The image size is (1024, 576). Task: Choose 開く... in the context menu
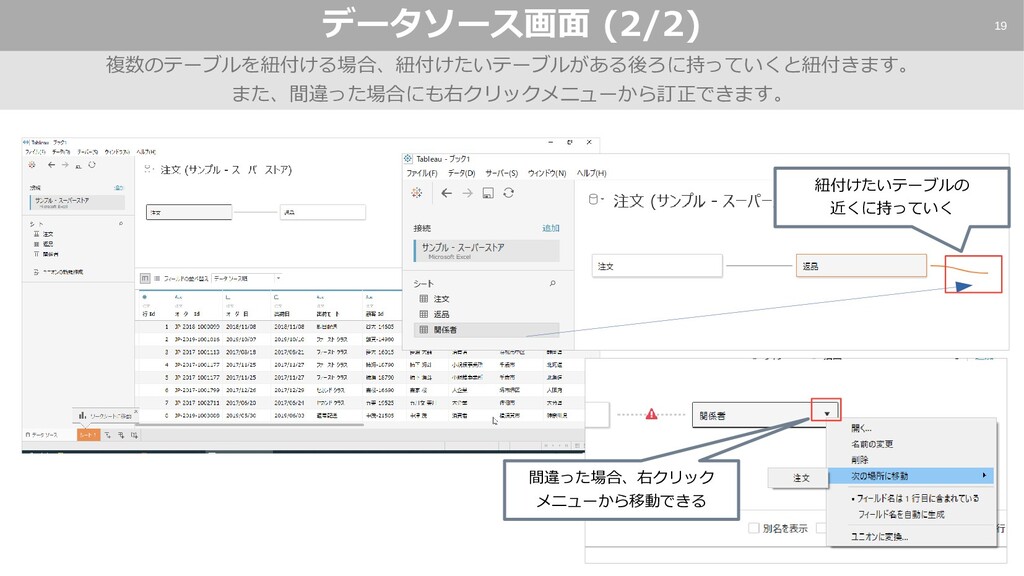pos(861,428)
